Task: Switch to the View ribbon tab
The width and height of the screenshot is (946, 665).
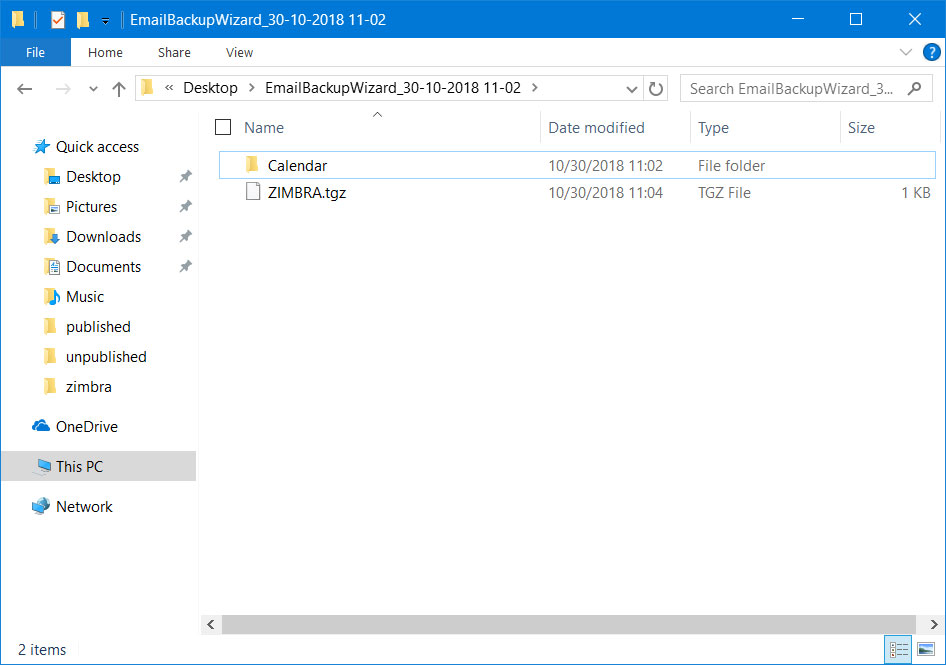Action: click(239, 52)
